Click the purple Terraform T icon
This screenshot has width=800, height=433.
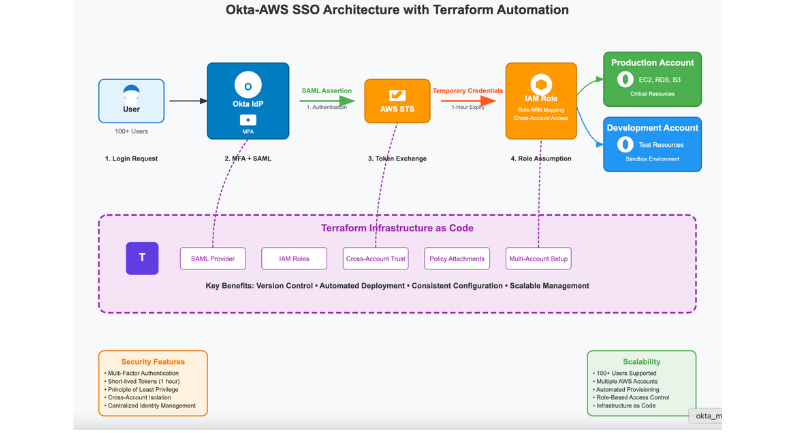click(142, 257)
